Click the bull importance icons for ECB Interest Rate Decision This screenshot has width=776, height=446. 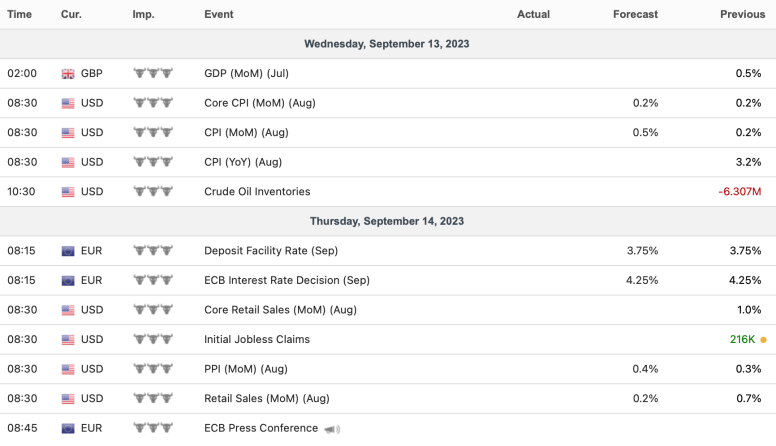[x=153, y=280]
